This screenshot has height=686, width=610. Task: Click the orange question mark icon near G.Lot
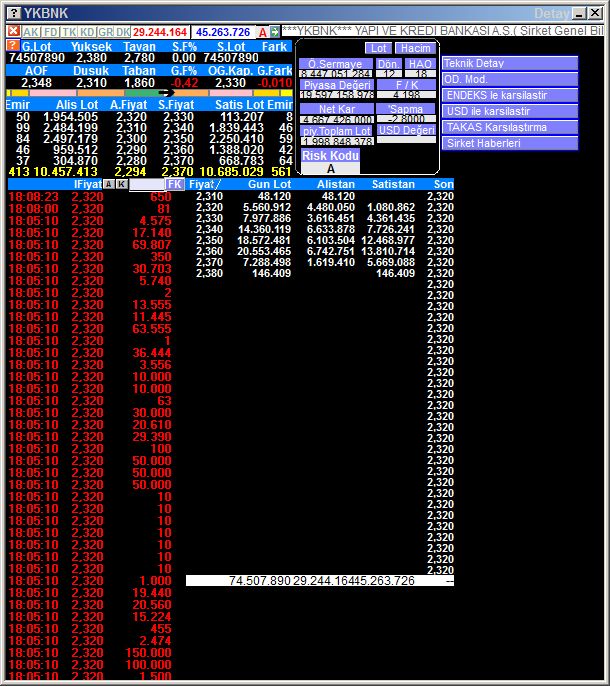coord(13,46)
